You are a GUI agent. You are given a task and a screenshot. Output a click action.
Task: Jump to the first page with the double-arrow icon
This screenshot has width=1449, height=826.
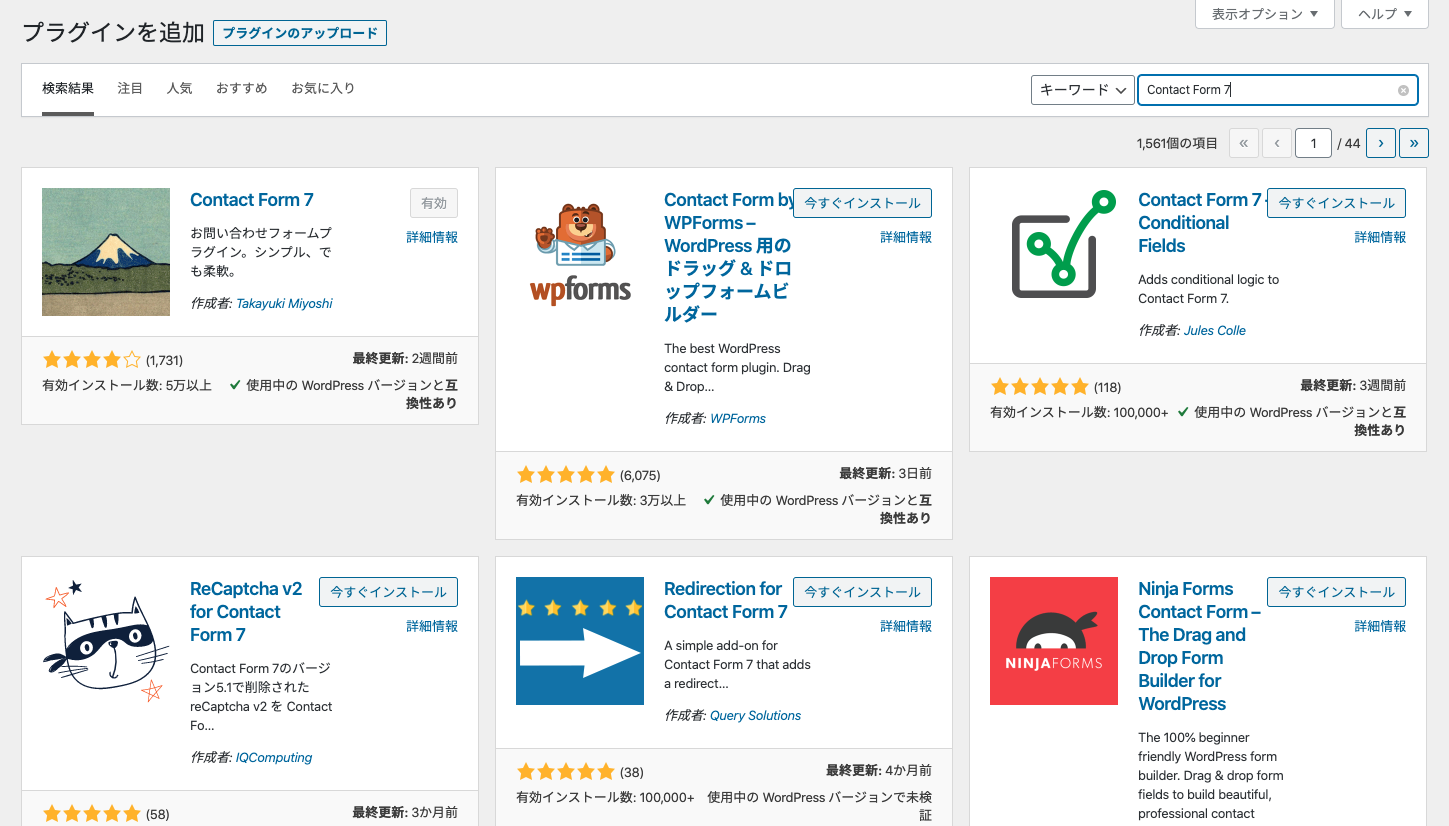coord(1243,143)
